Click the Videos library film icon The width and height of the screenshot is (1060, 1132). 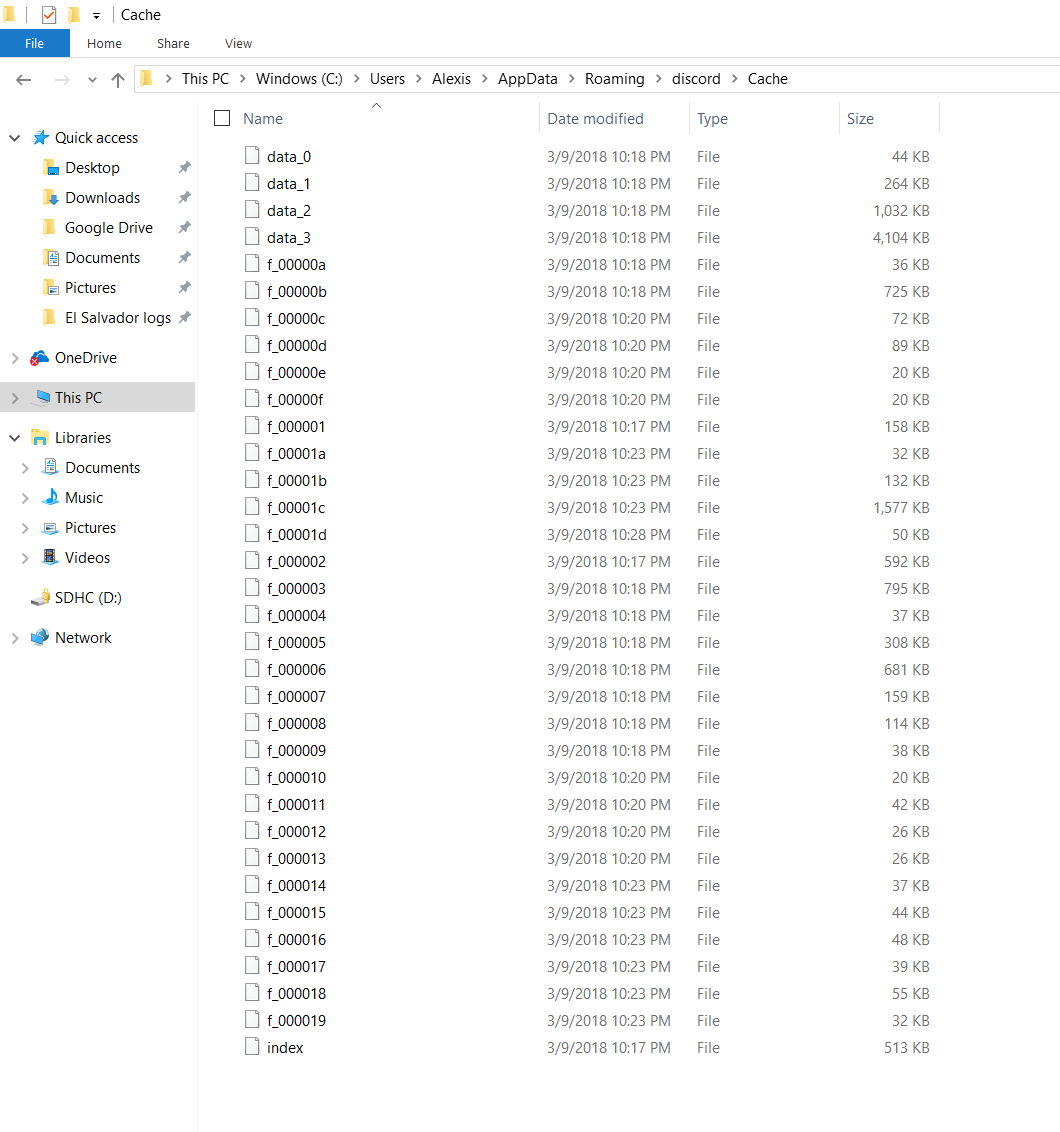[x=50, y=557]
